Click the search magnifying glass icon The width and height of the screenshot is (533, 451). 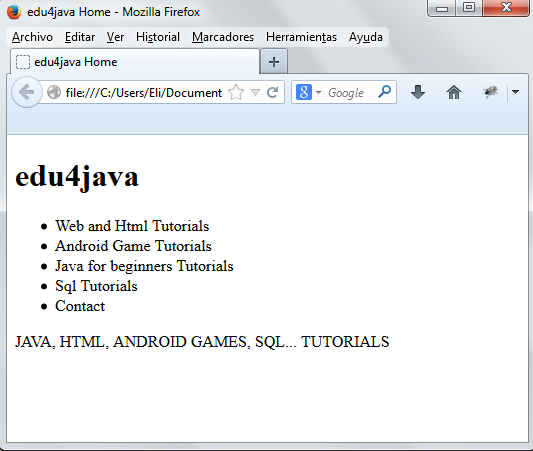(384, 92)
